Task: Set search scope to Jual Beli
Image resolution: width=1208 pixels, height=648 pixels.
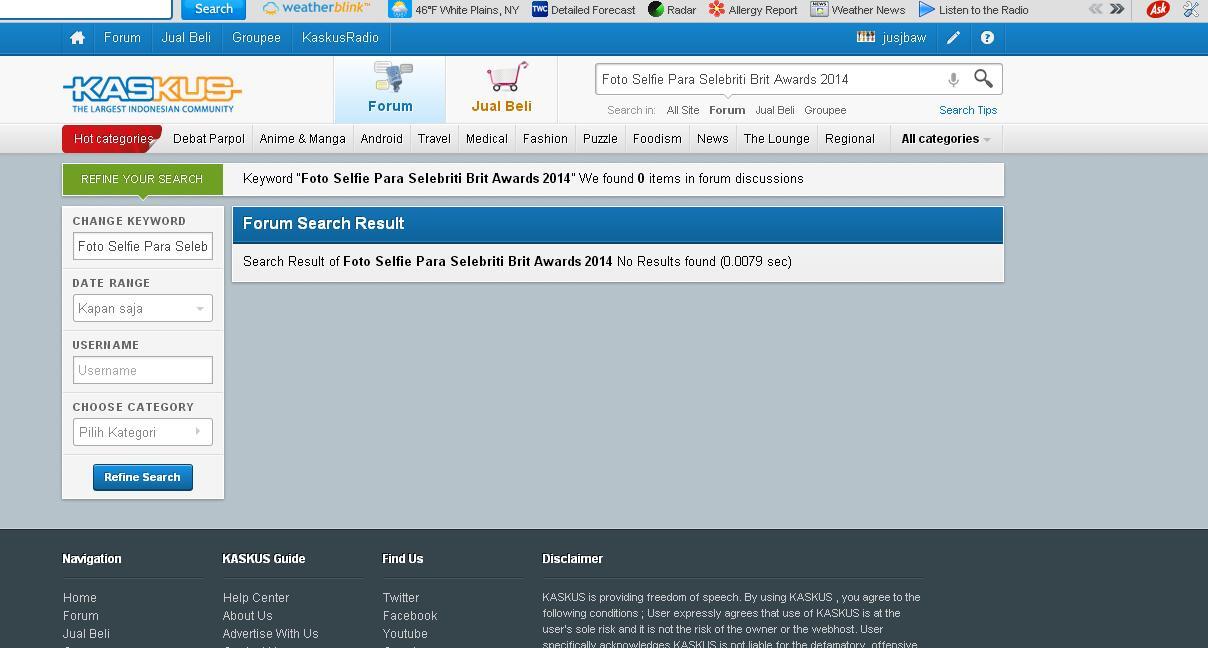Action: pos(775,110)
